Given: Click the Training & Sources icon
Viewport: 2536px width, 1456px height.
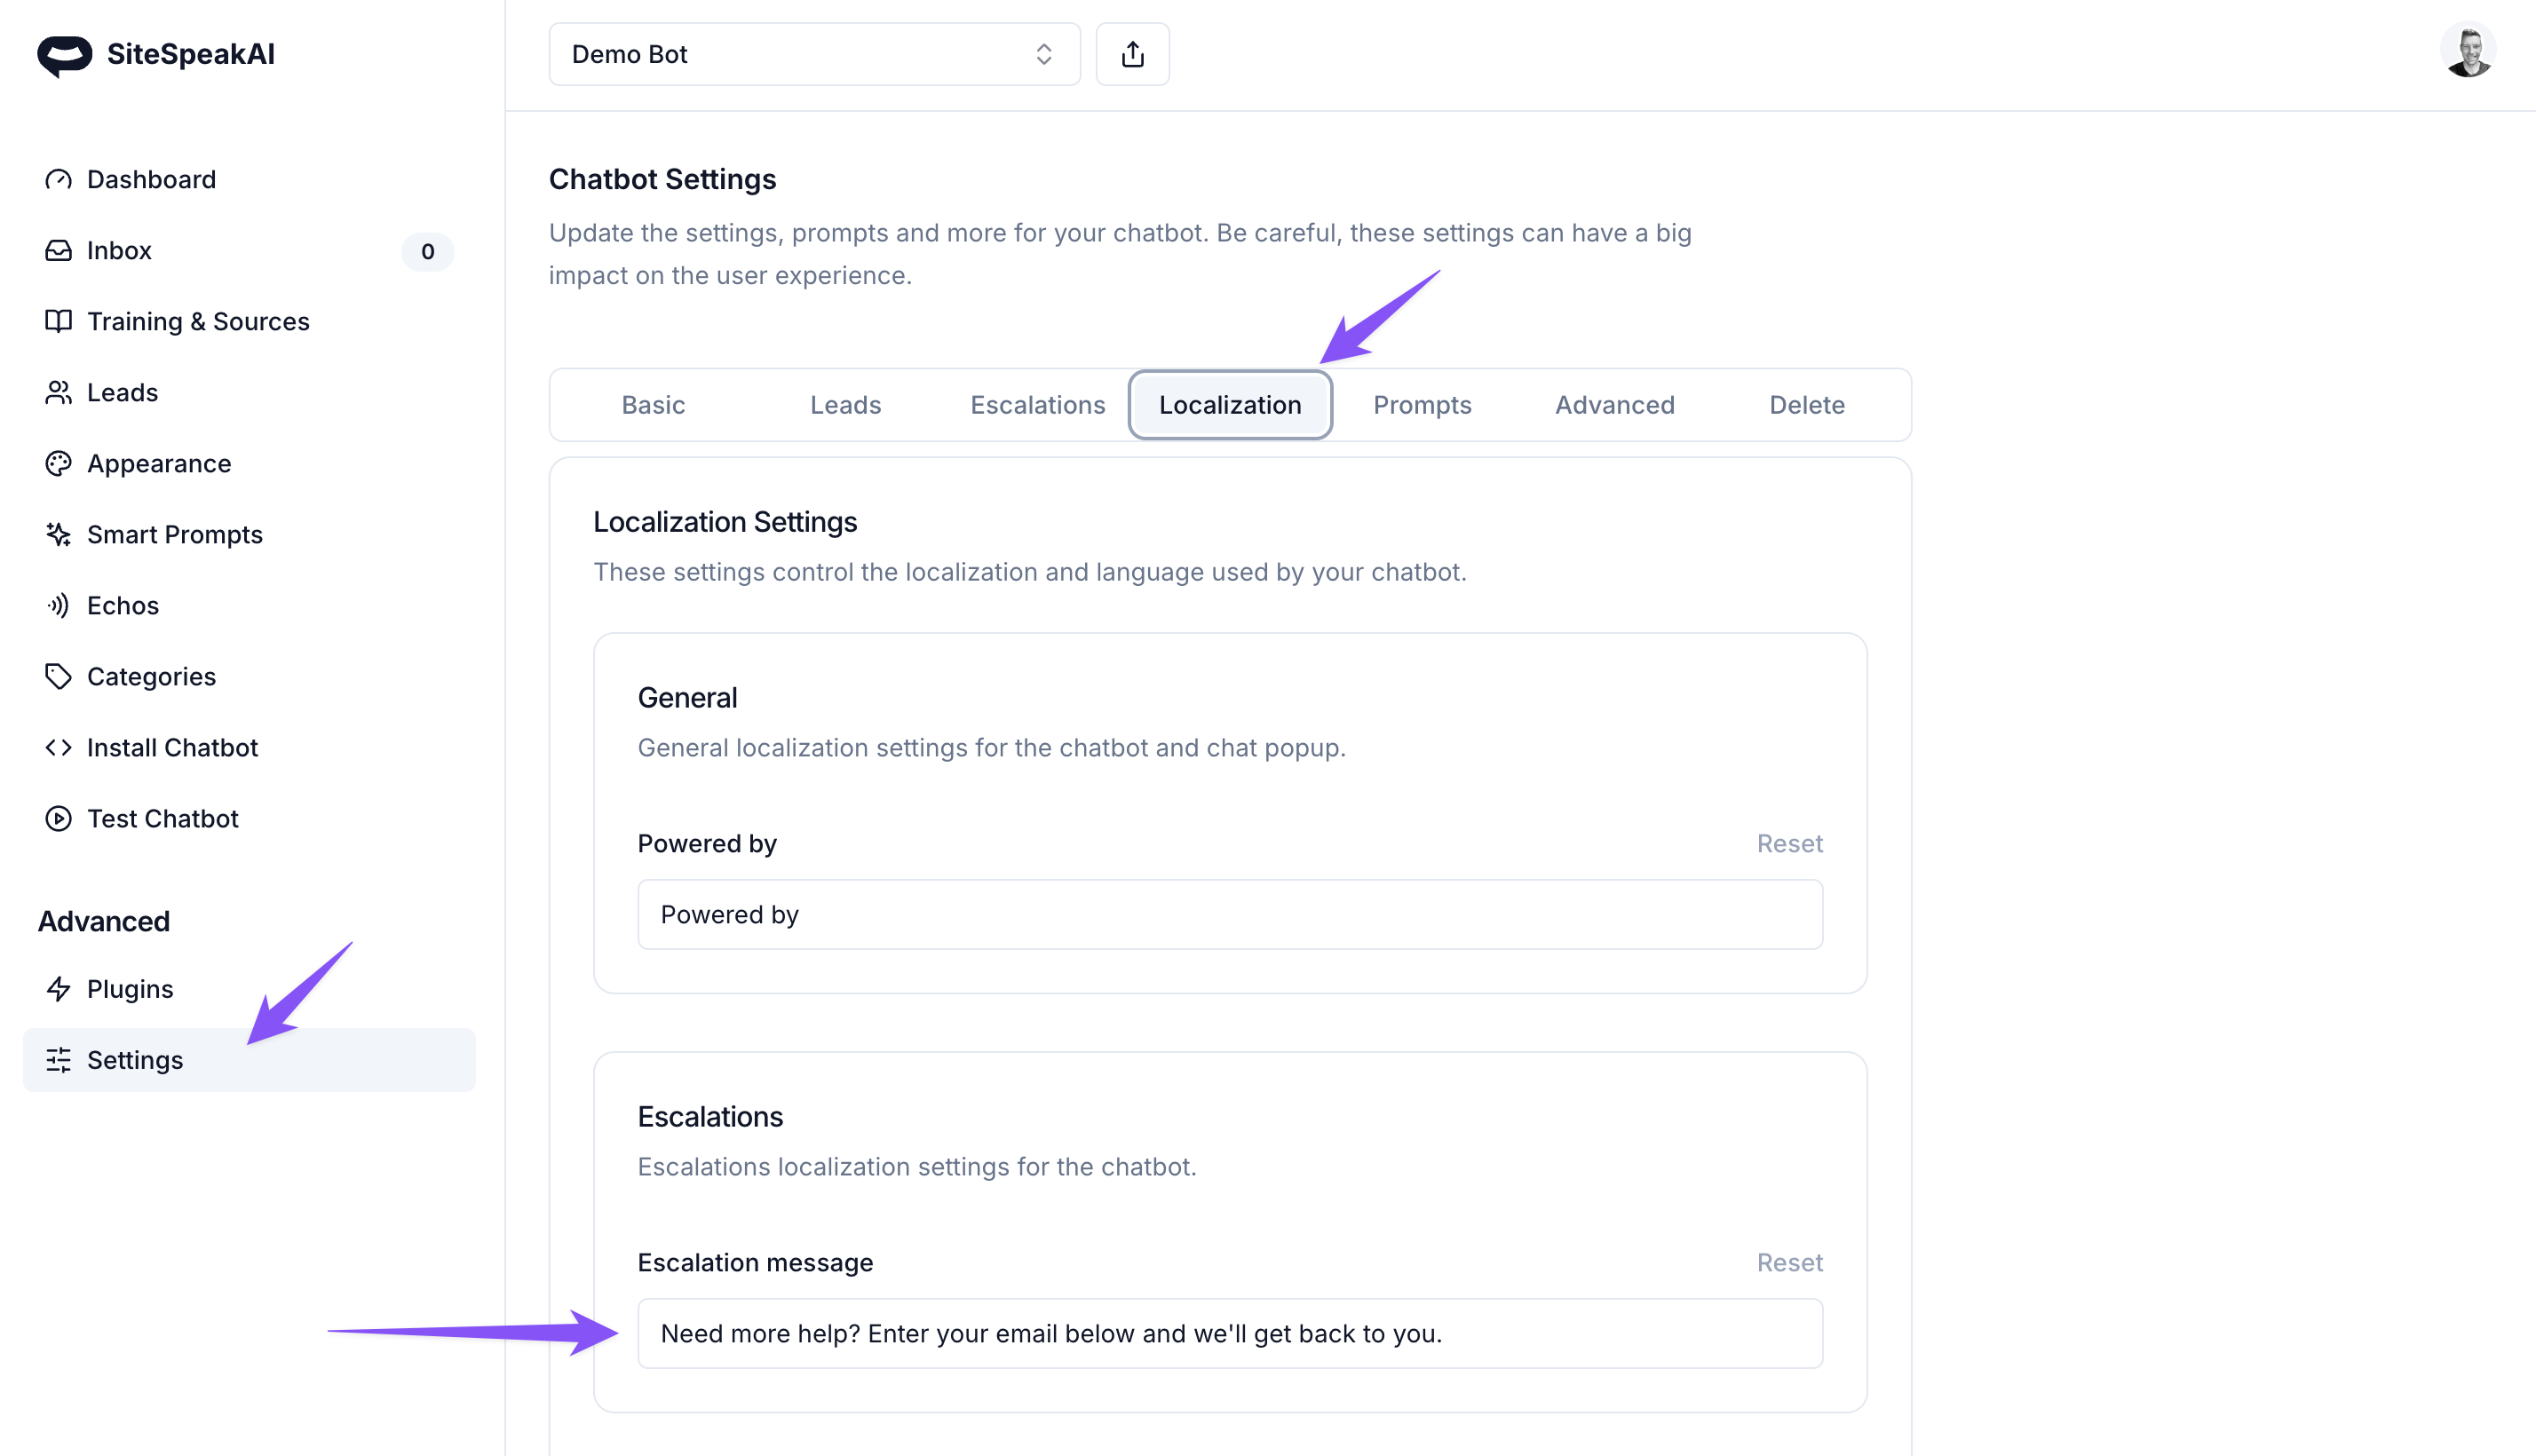Looking at the screenshot, I should (x=58, y=320).
